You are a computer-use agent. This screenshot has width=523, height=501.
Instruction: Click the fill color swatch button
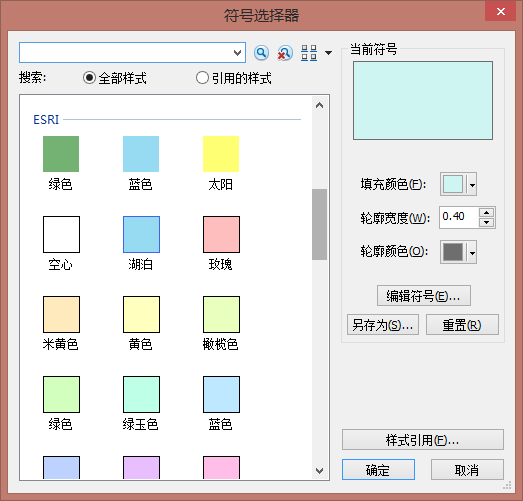(453, 184)
